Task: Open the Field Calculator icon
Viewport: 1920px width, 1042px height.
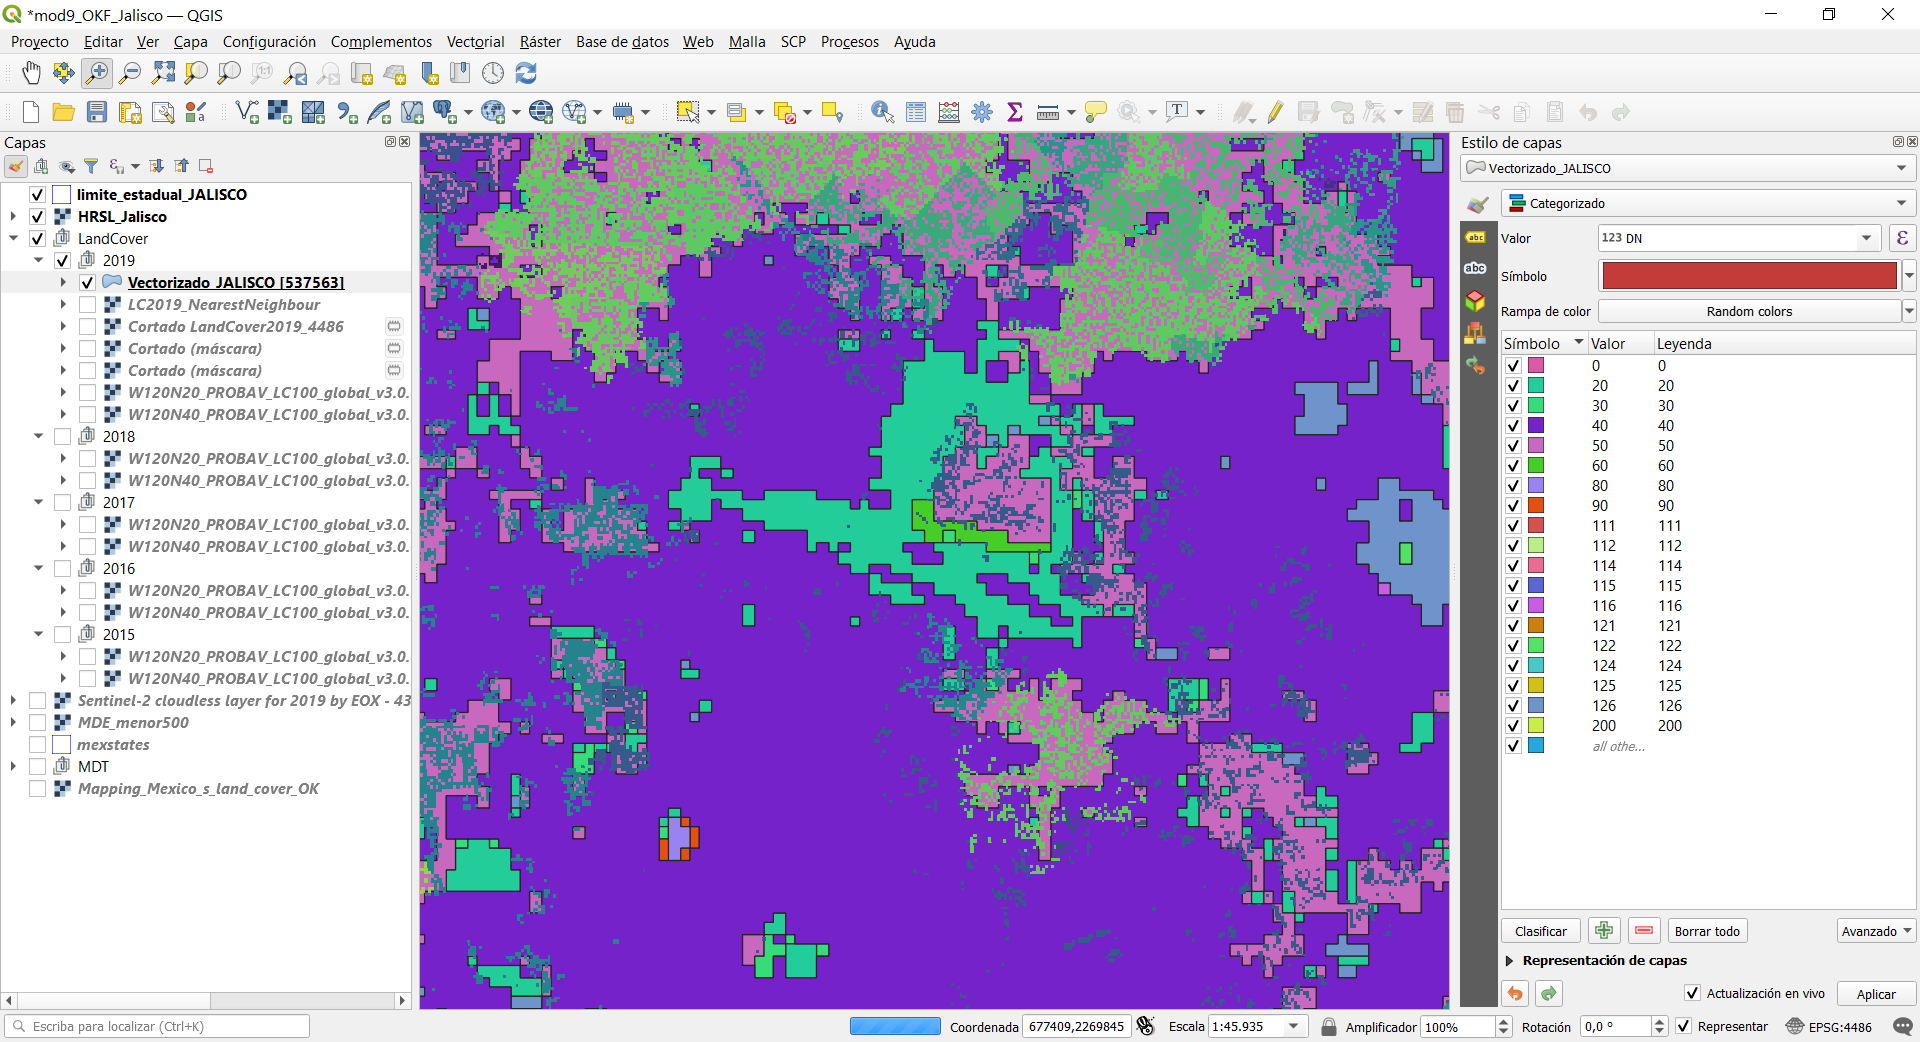Action: coord(949,112)
